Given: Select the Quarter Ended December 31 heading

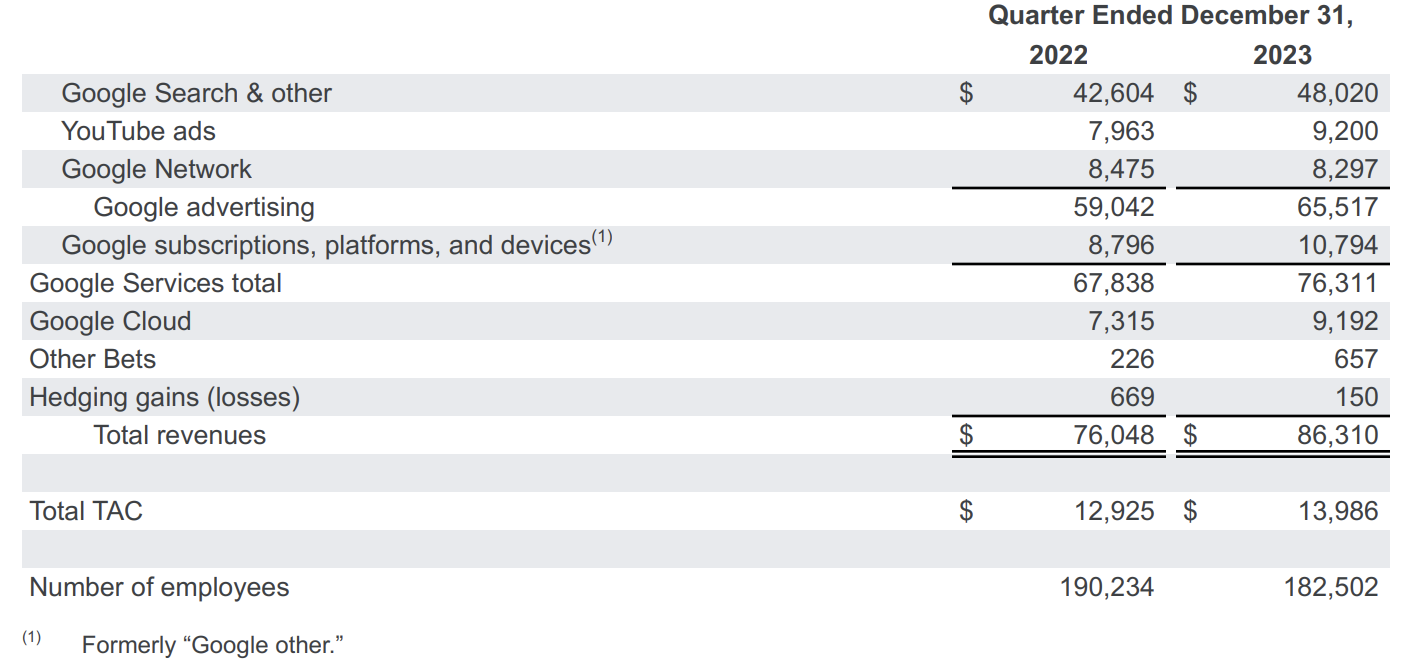Looking at the screenshot, I should pyautogui.click(x=1170, y=16).
